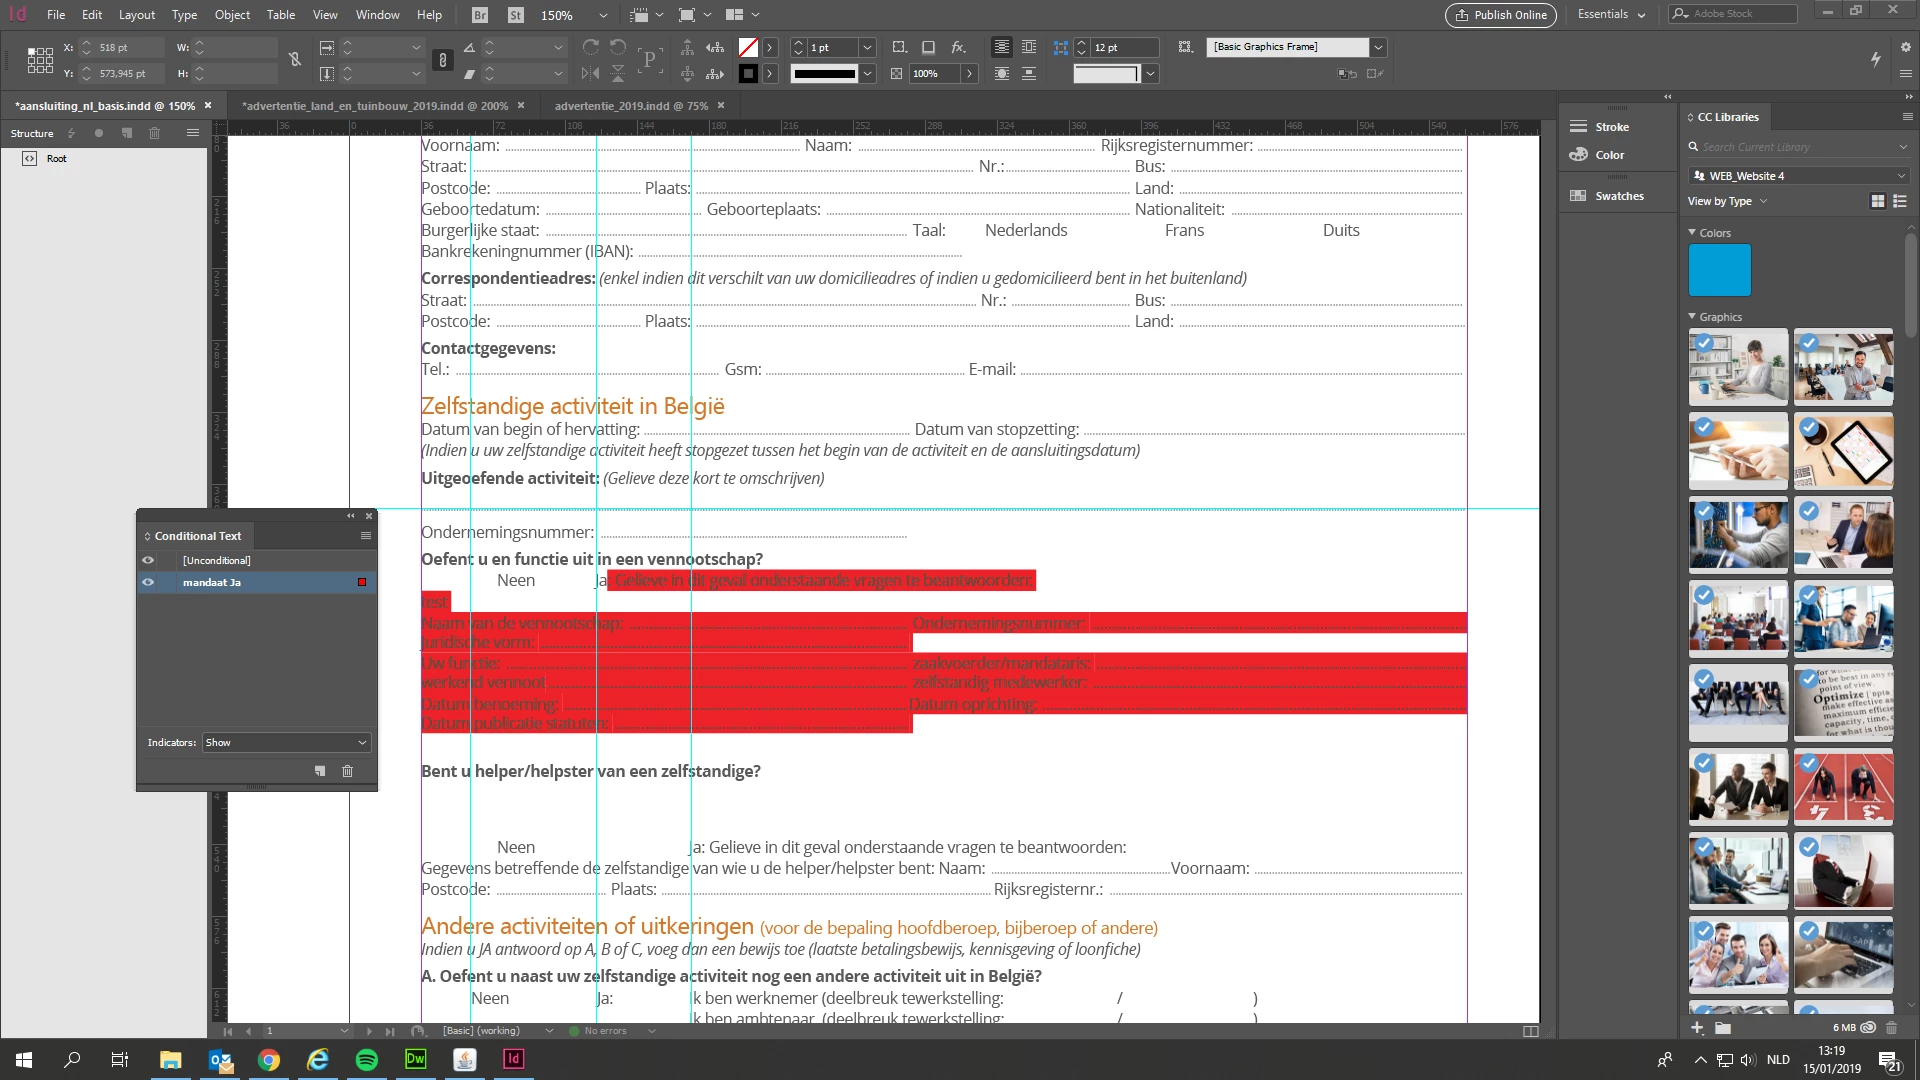This screenshot has height=1080, width=1920.
Task: Click the Publish Online button
Action: (1501, 15)
